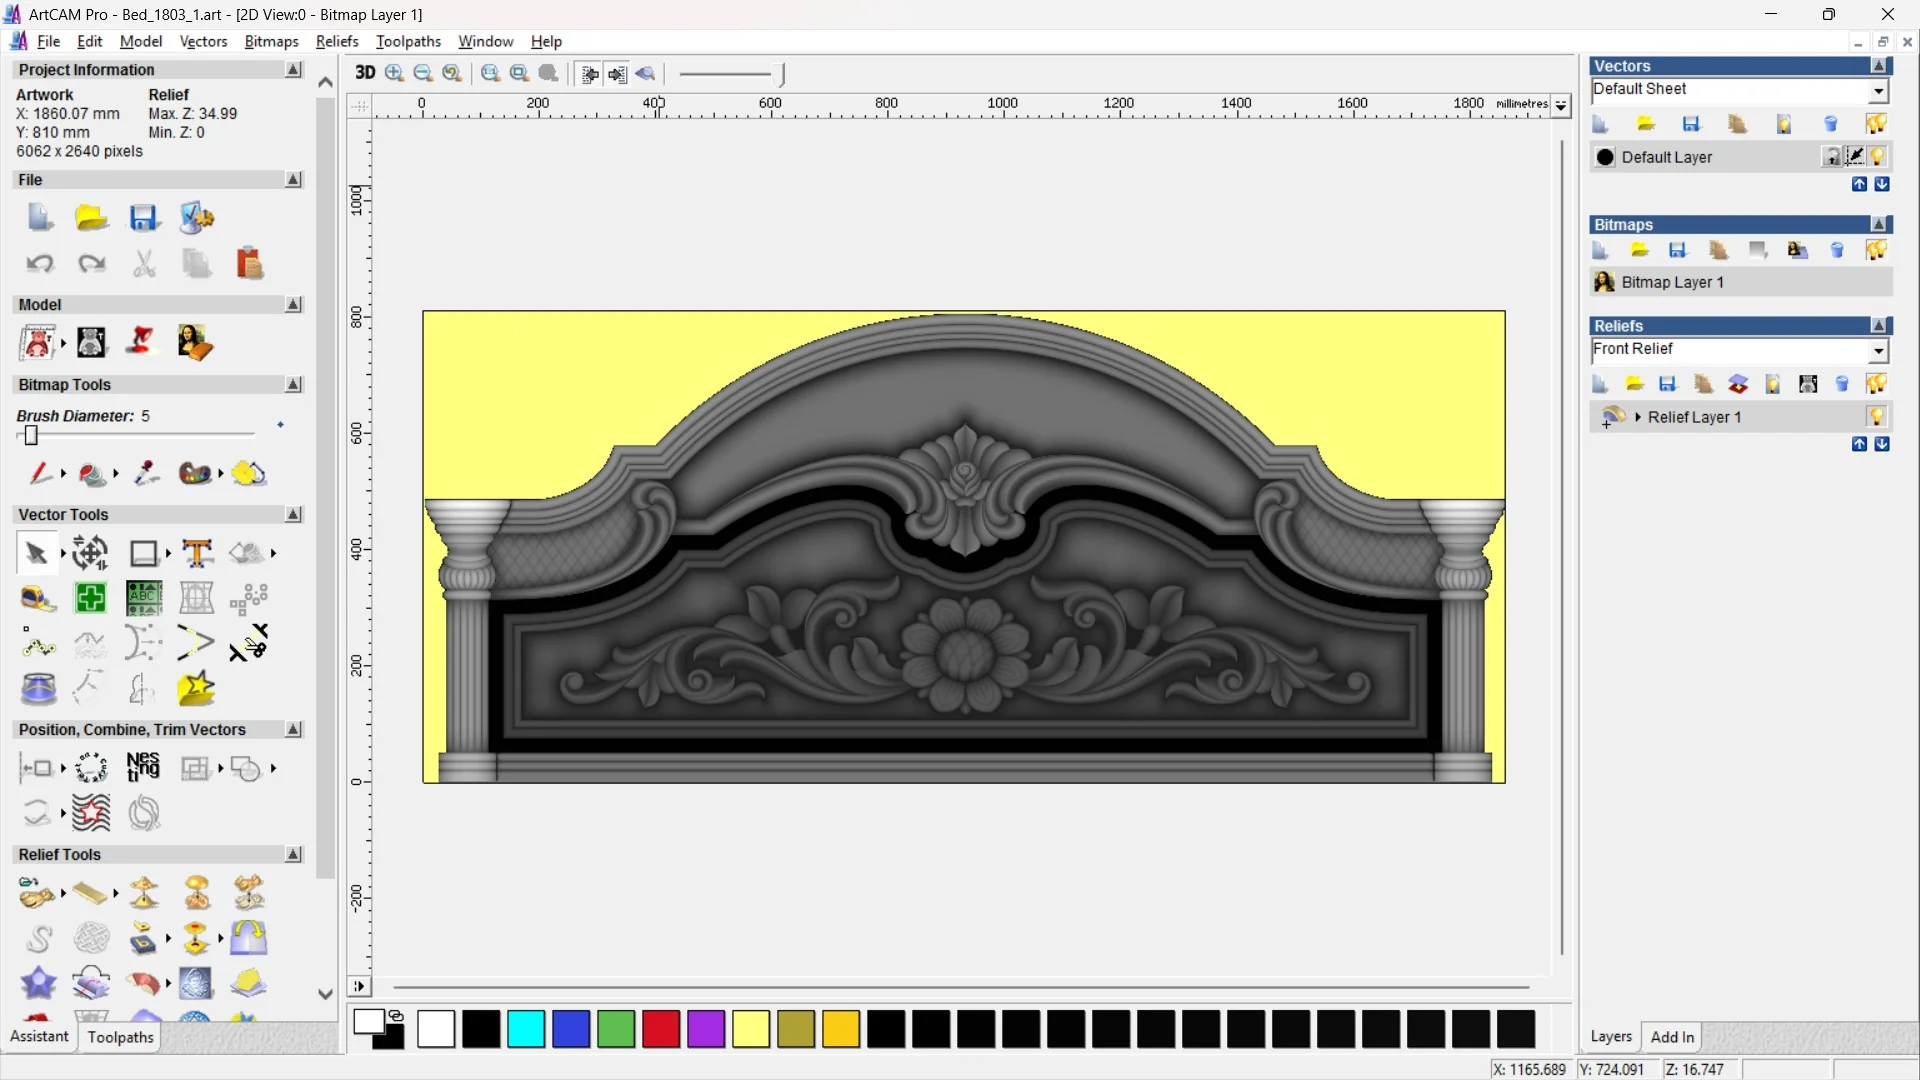The height and width of the screenshot is (1080, 1920).
Task: Select Bitmap Layer 1 entry
Action: 1672,282
